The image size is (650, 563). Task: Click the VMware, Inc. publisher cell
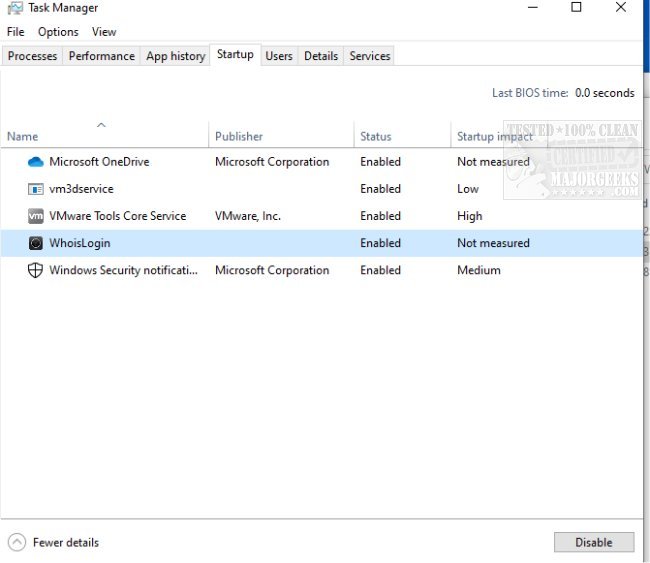248,216
